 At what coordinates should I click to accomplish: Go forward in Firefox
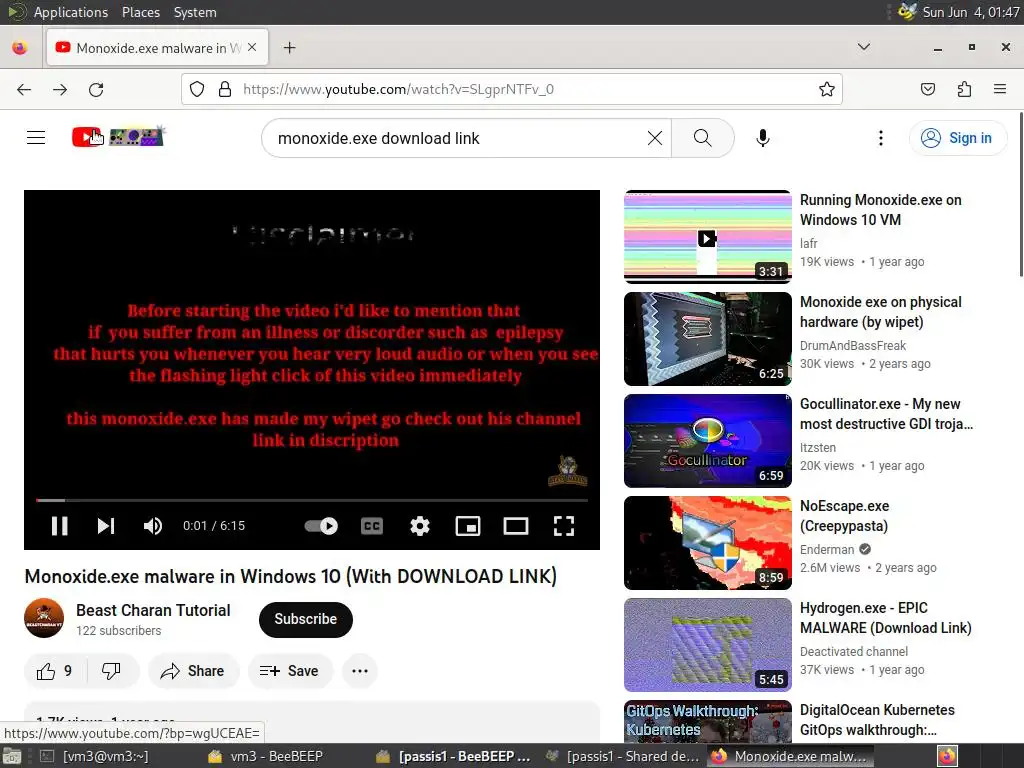coord(60,89)
